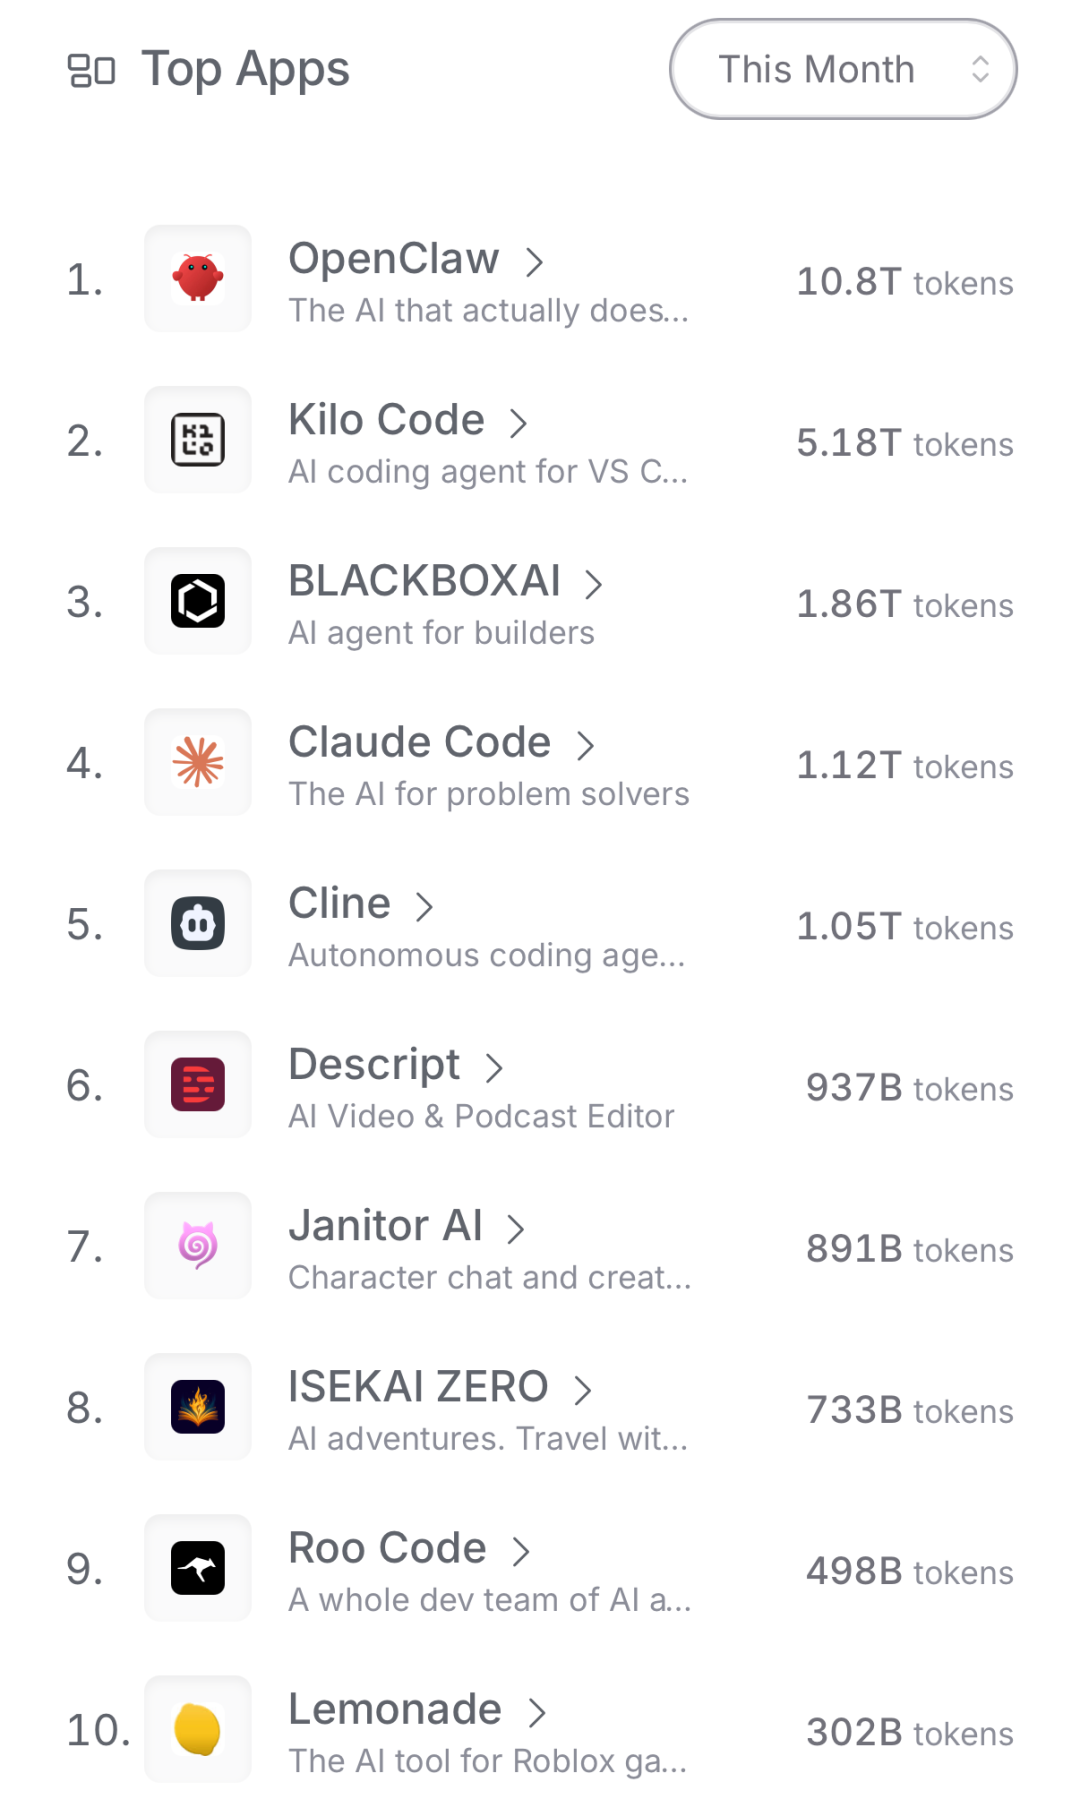
Task: Click the Lemonade app title
Action: click(394, 1710)
